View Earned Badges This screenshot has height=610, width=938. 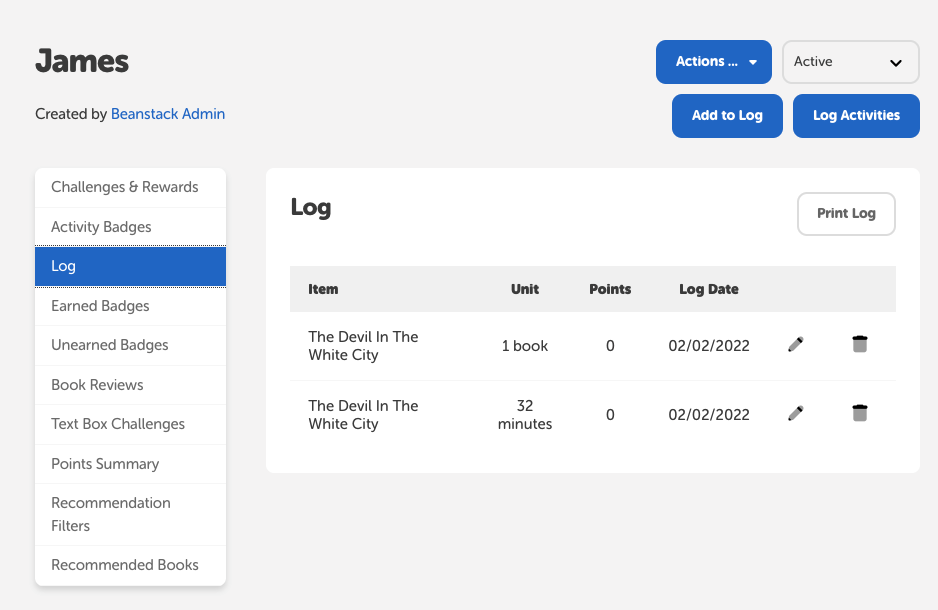coord(130,306)
